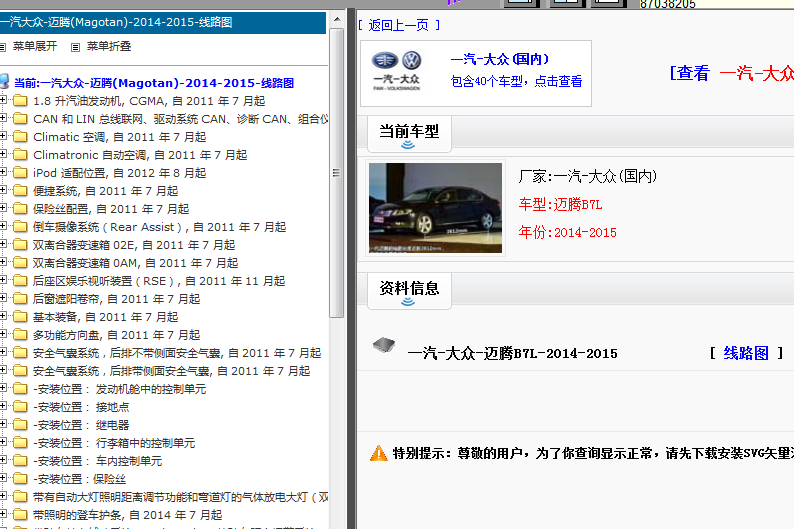Expand the -安装位置: 发动机舱中的控制单元 node
This screenshot has width=794, height=529.
3,388
